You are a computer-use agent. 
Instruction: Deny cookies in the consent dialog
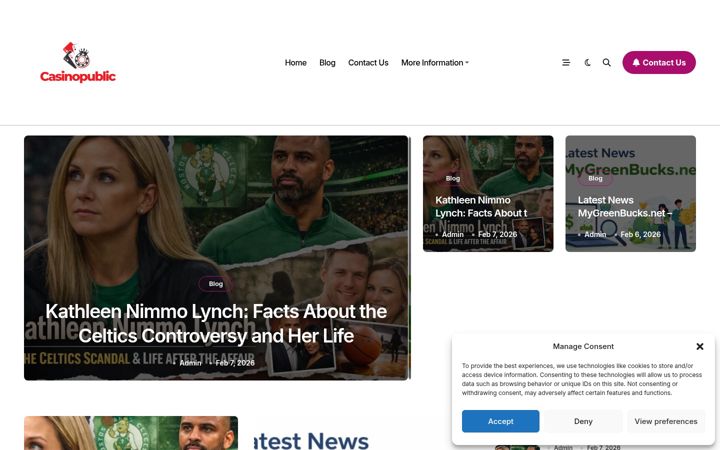click(x=583, y=421)
